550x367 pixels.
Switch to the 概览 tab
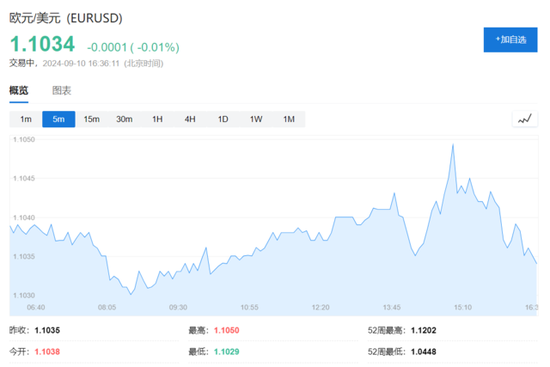(19, 91)
